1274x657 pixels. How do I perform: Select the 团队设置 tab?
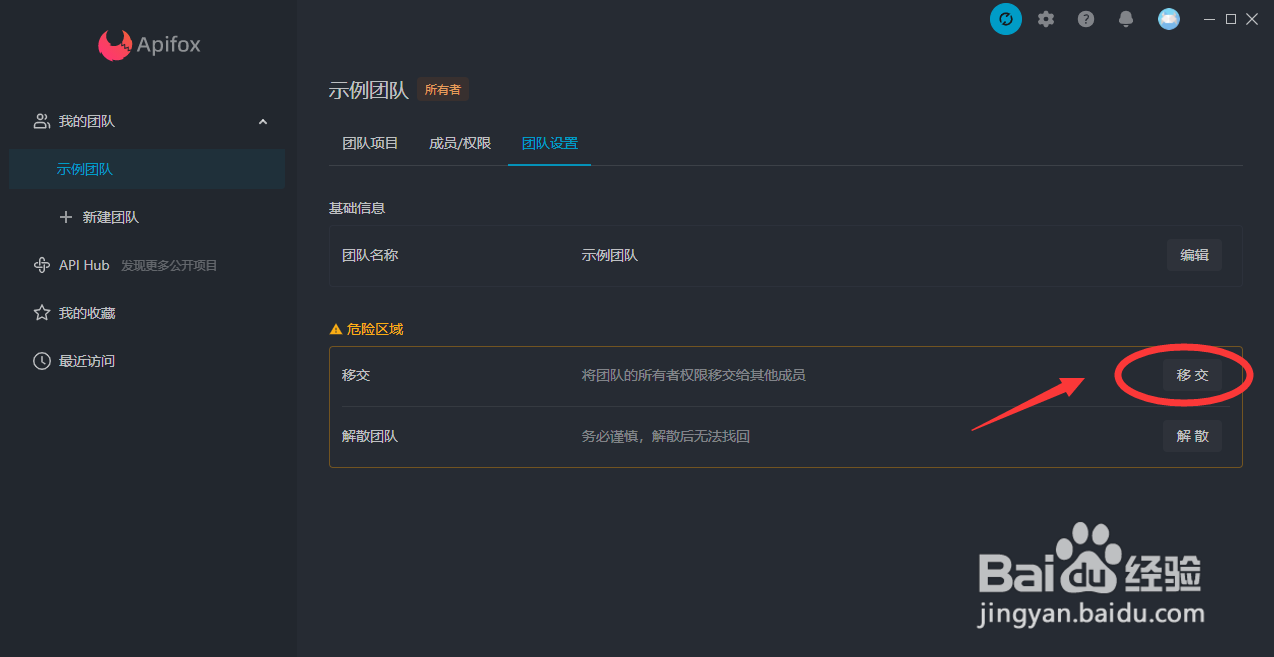(549, 143)
